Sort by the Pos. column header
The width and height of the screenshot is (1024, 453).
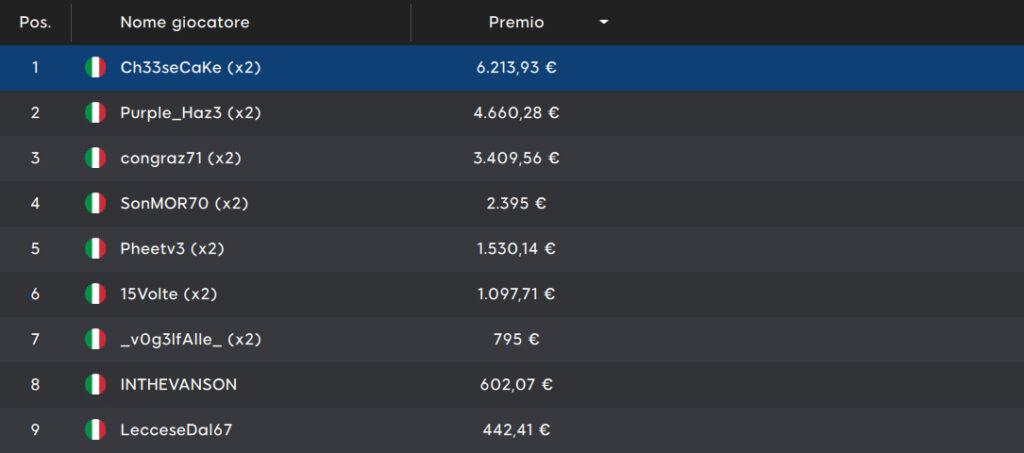tap(35, 23)
